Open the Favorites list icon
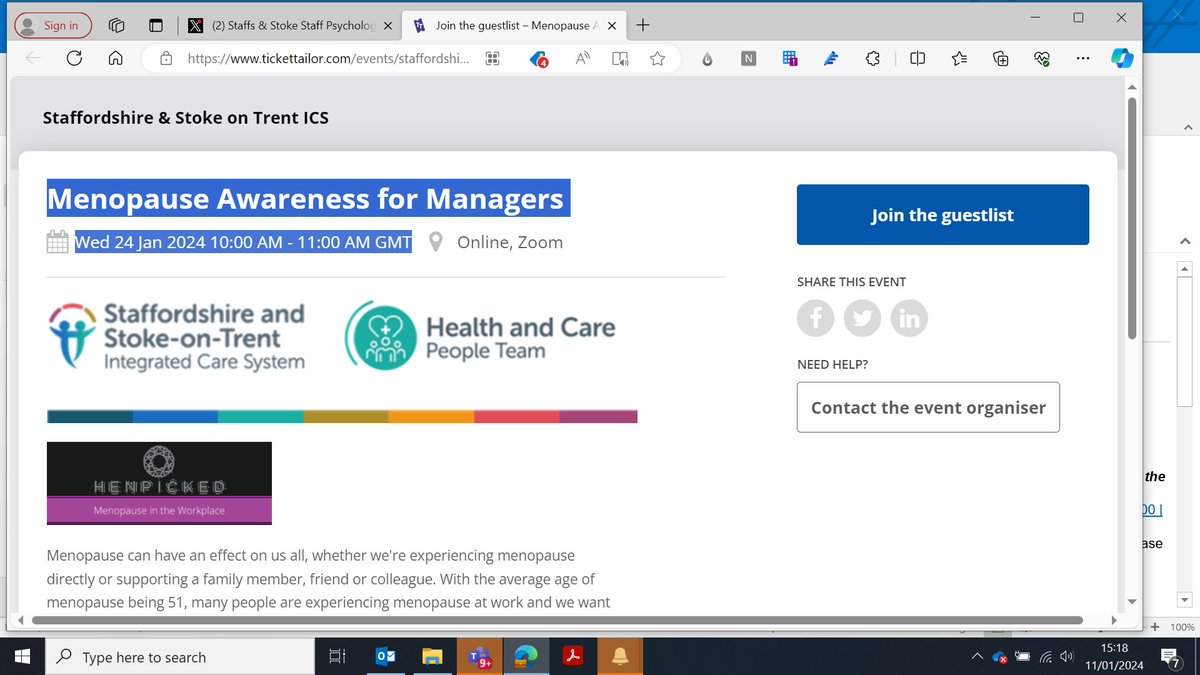Image resolution: width=1200 pixels, height=675 pixels. pyautogui.click(x=959, y=59)
